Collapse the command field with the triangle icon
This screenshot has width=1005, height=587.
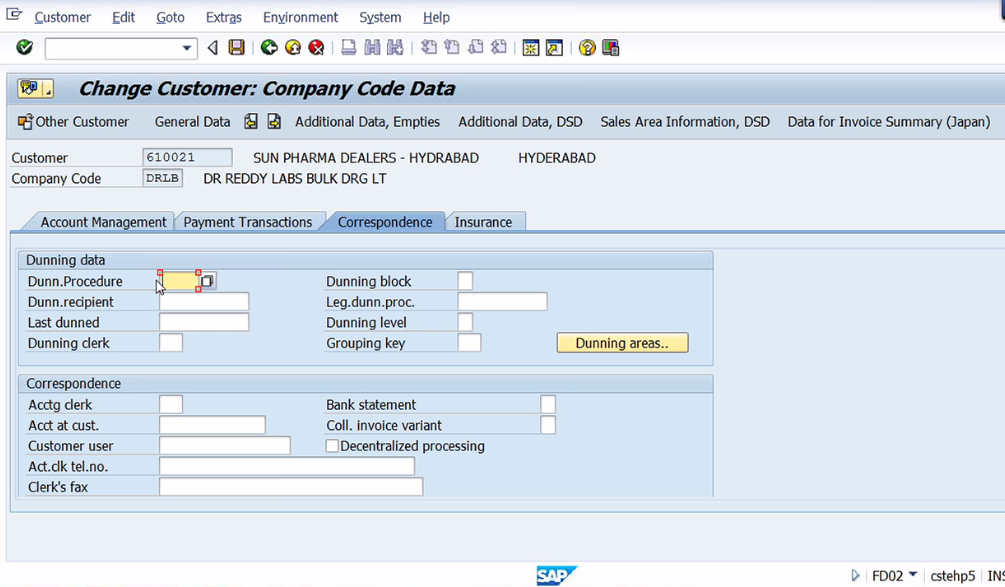coord(213,47)
